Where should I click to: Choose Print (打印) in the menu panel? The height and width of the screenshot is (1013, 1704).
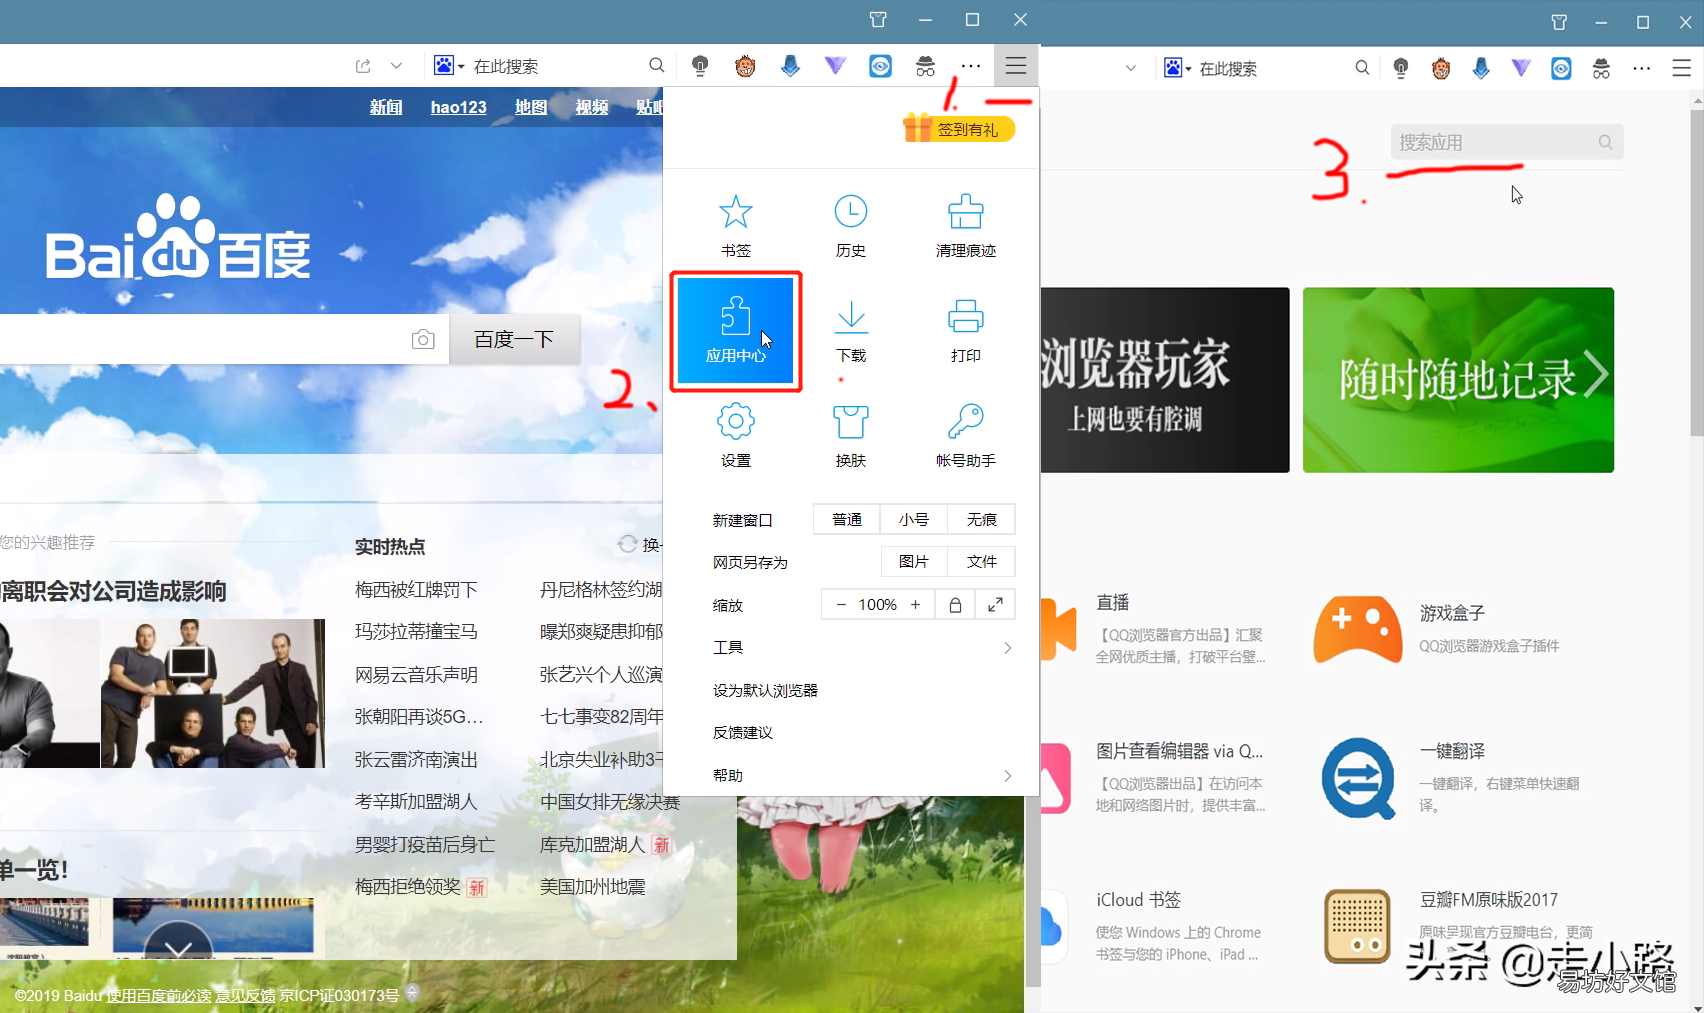[x=966, y=331]
